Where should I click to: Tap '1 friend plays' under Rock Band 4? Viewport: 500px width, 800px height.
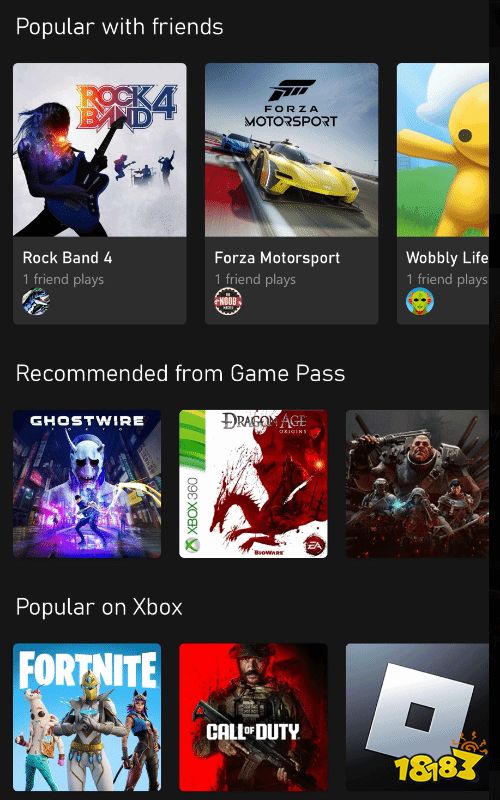tap(63, 279)
